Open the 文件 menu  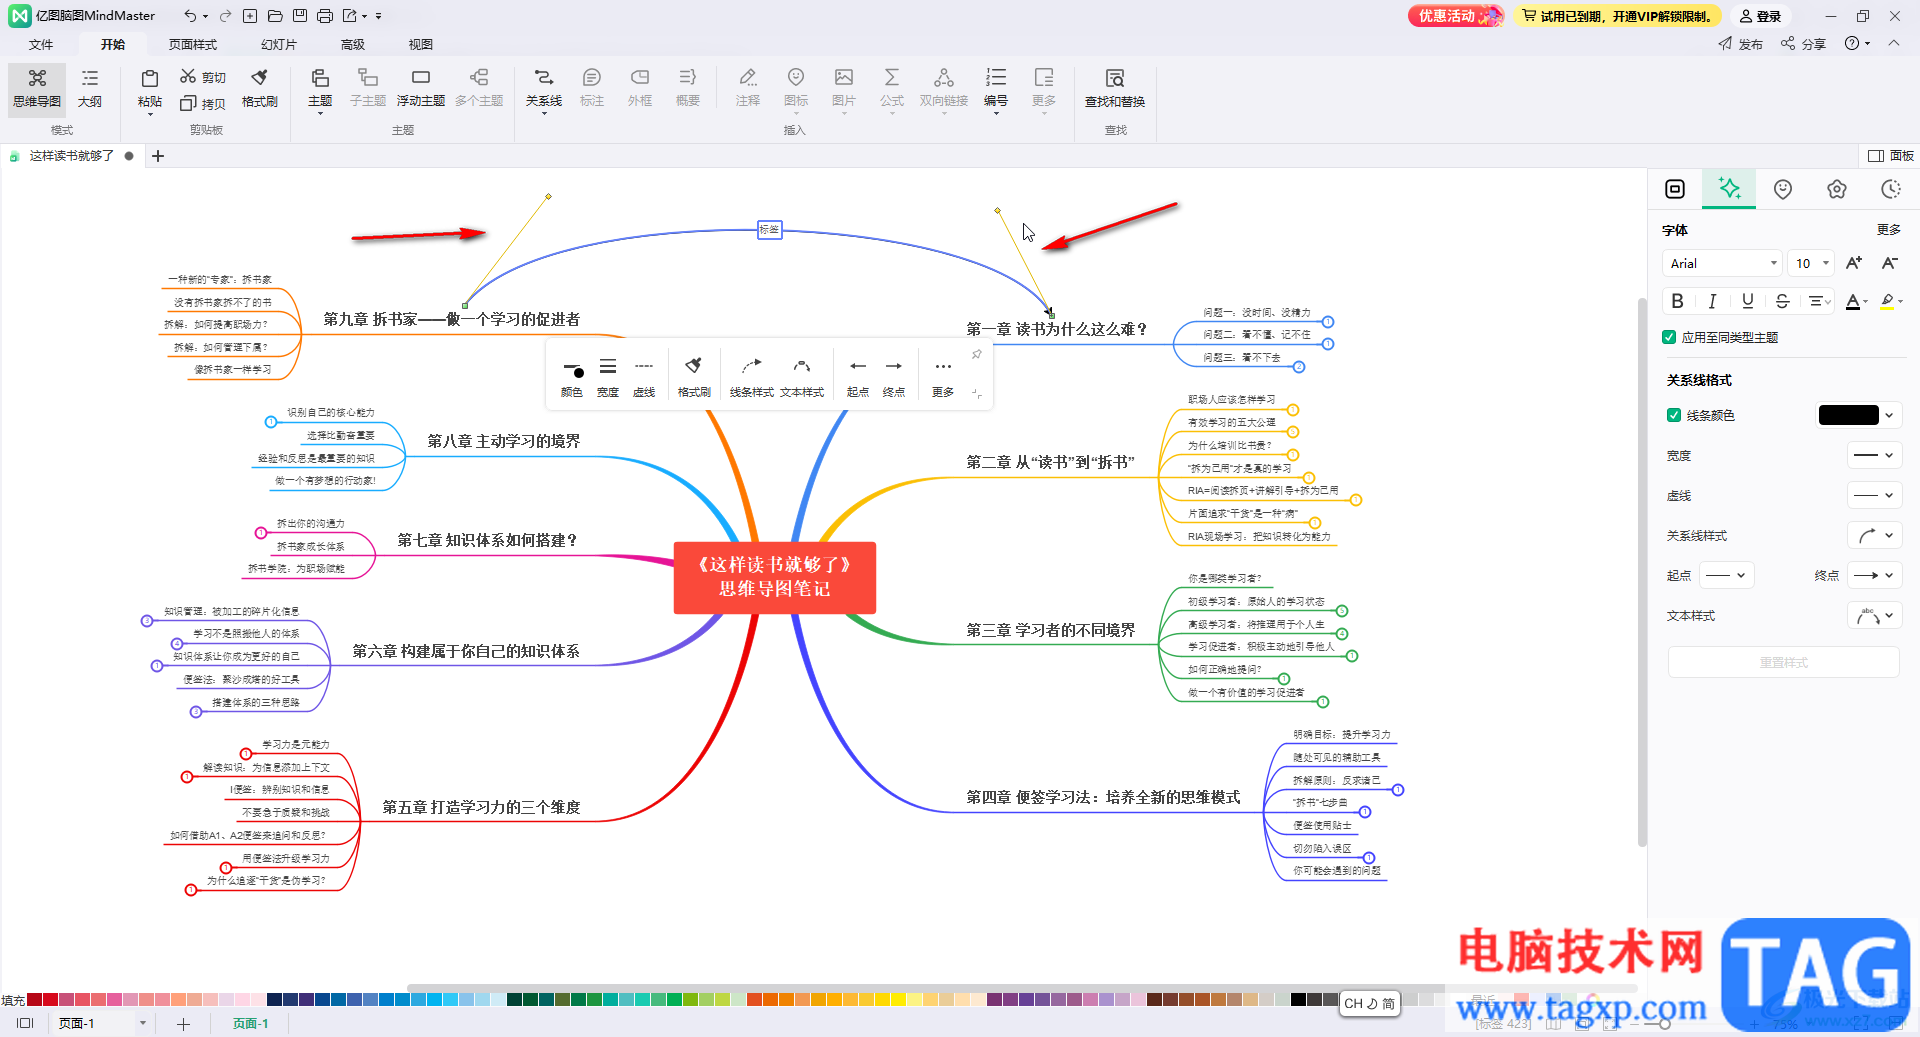41,44
